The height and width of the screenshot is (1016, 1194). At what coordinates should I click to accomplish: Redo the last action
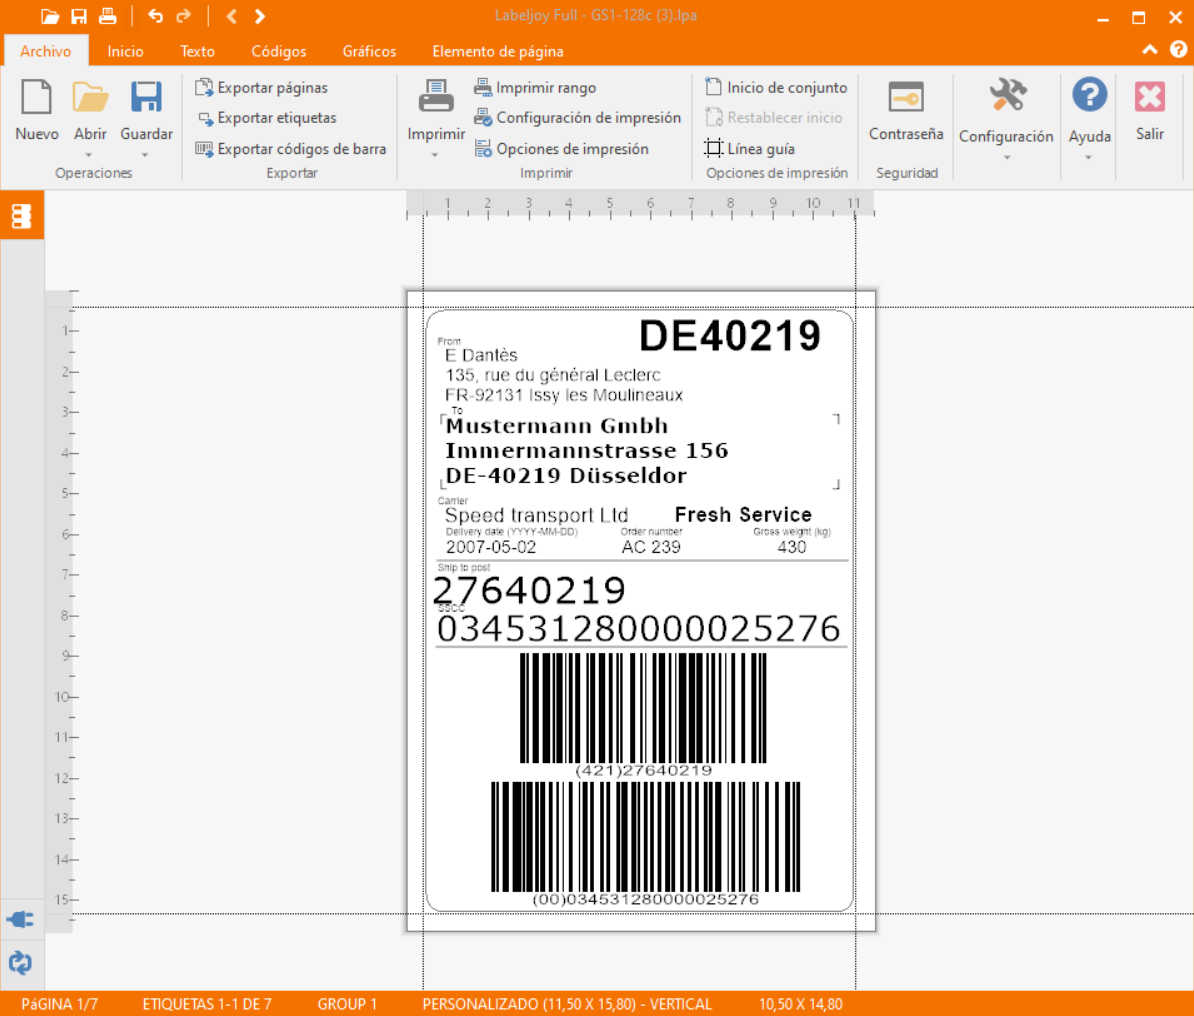[184, 16]
